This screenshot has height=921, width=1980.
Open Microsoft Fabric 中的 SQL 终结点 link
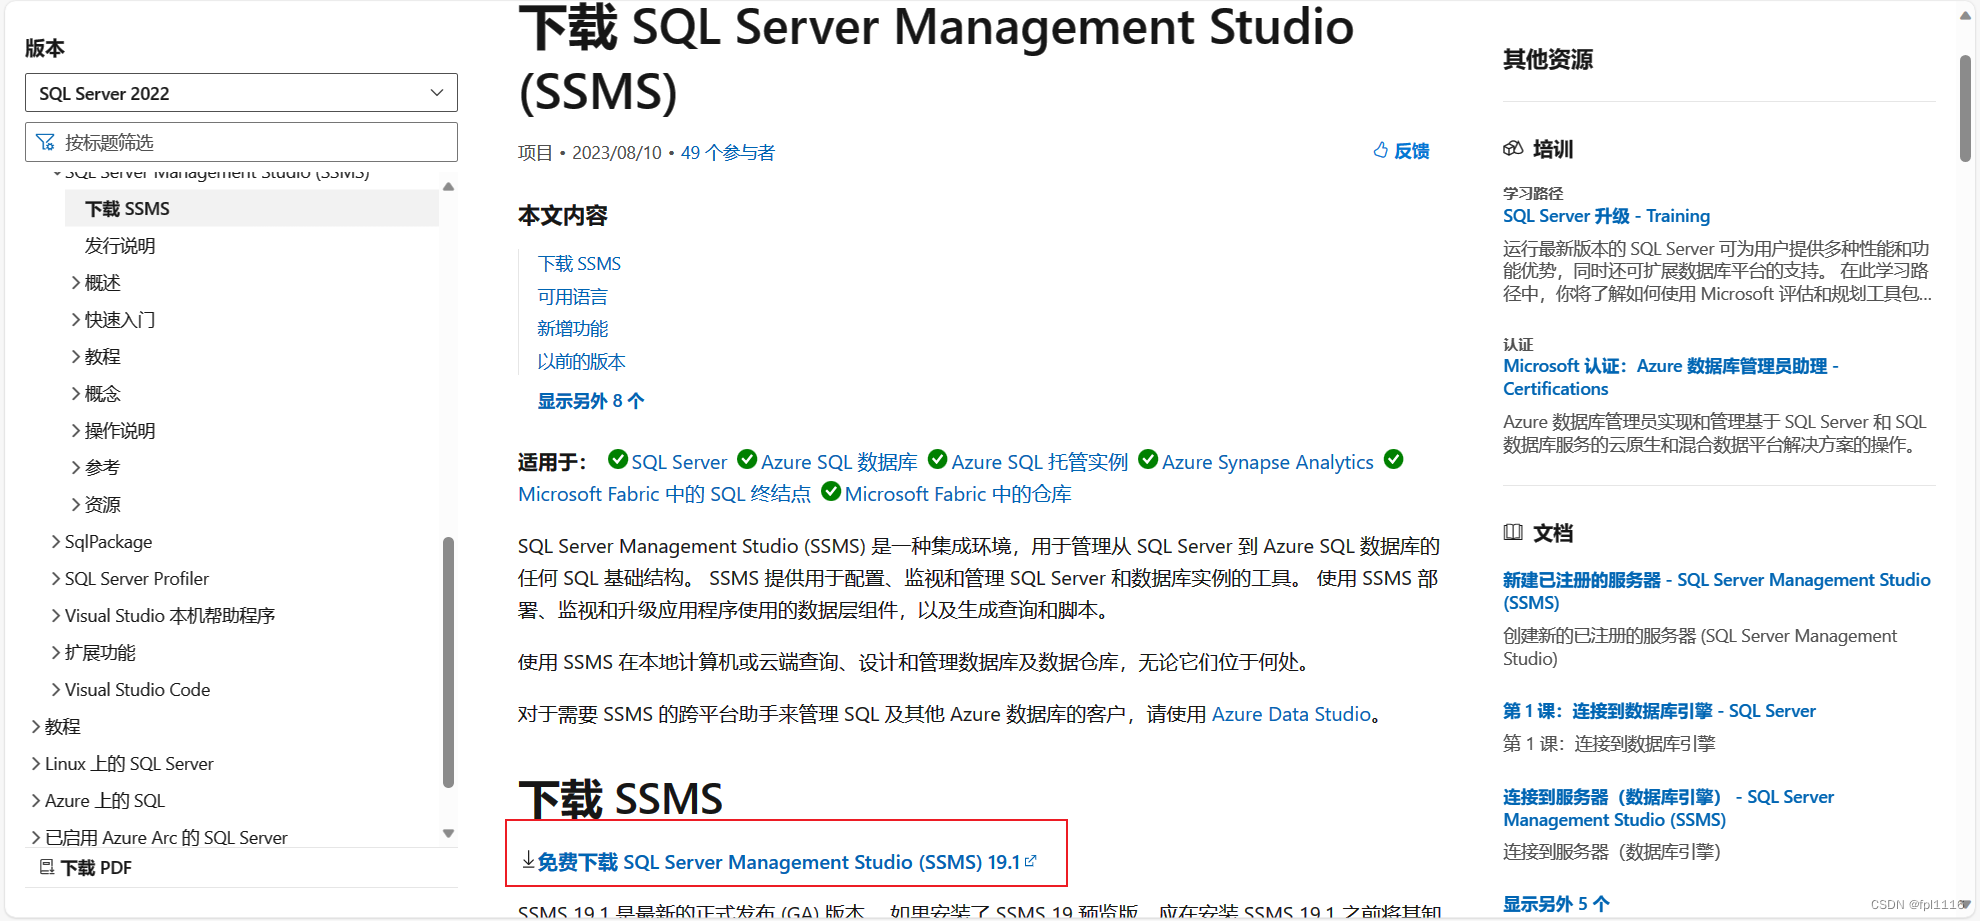[x=664, y=494]
